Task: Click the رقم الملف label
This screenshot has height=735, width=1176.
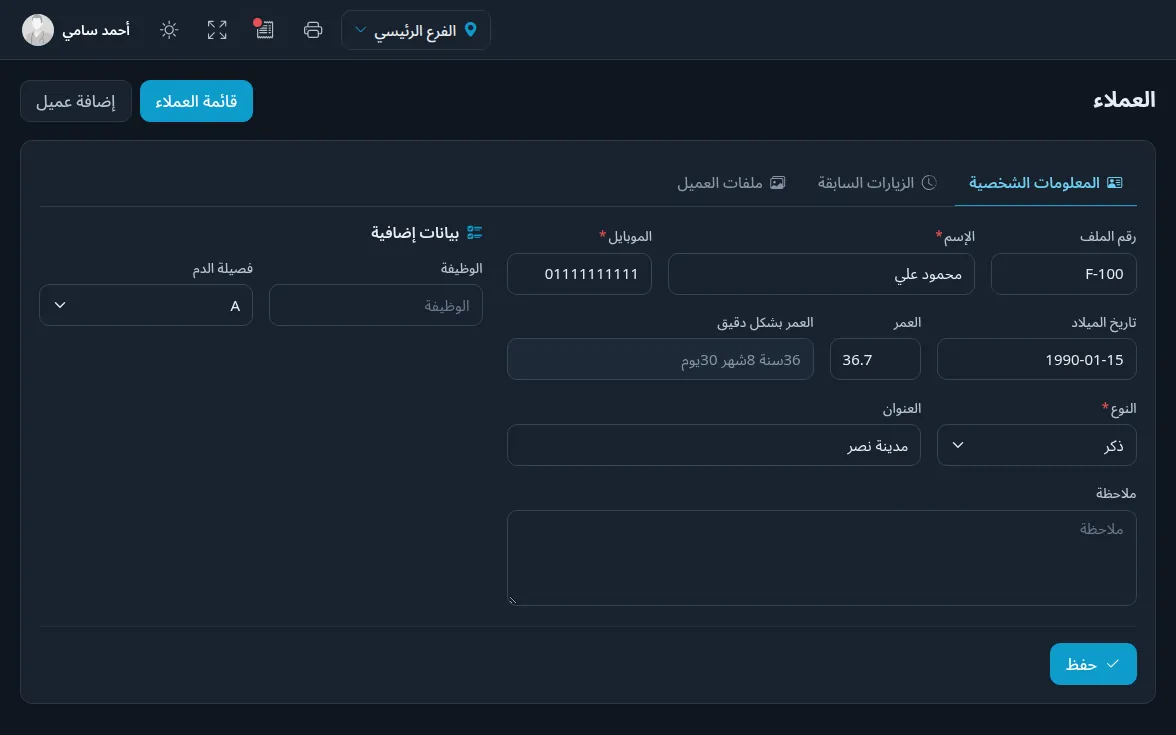Action: click(x=1108, y=237)
